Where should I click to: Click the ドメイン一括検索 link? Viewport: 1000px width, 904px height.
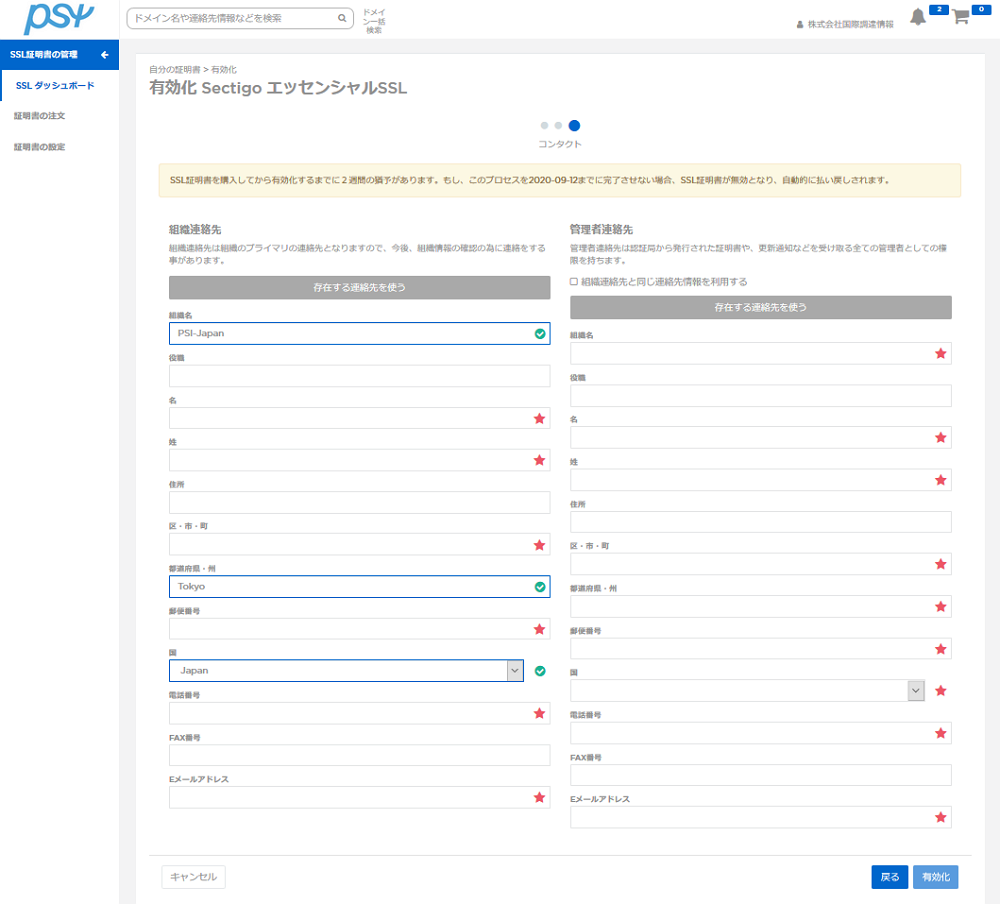pos(374,21)
